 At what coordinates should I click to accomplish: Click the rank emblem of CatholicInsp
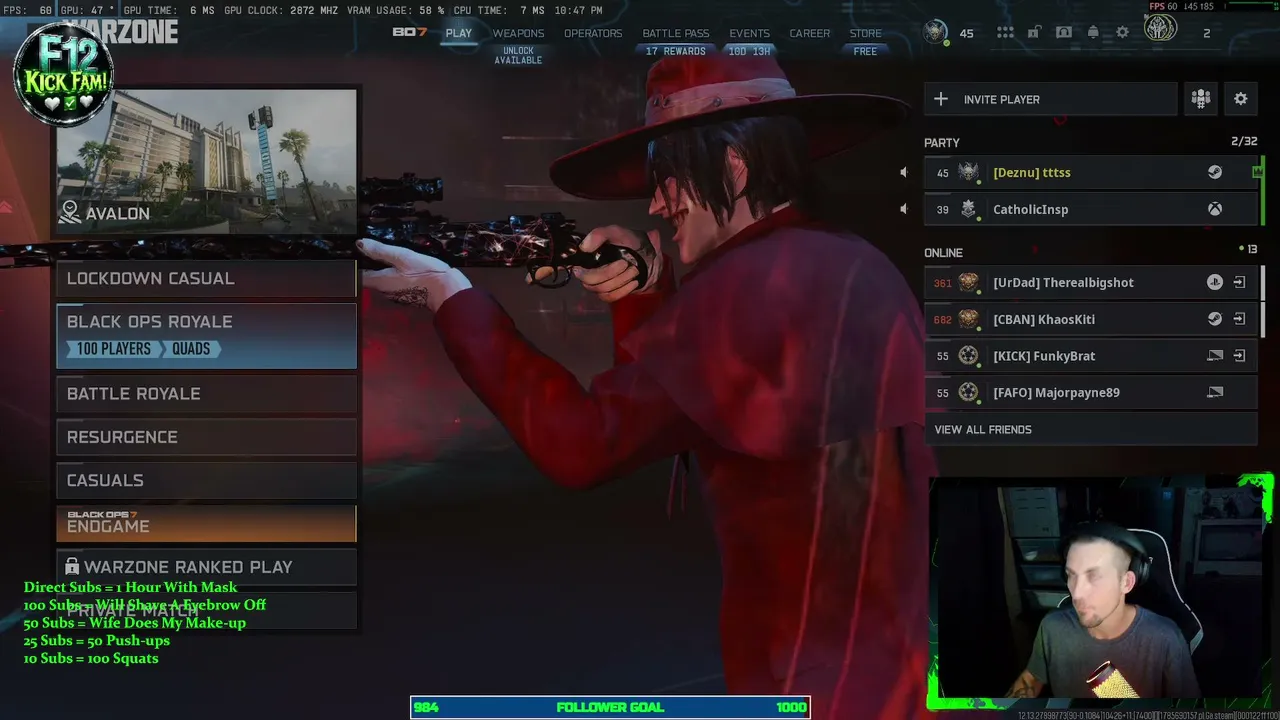968,209
